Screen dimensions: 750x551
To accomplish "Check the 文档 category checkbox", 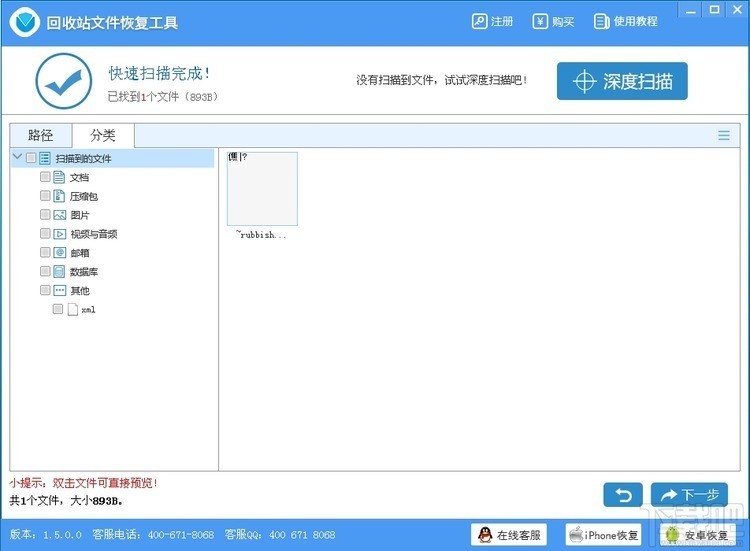I will click(x=45, y=177).
